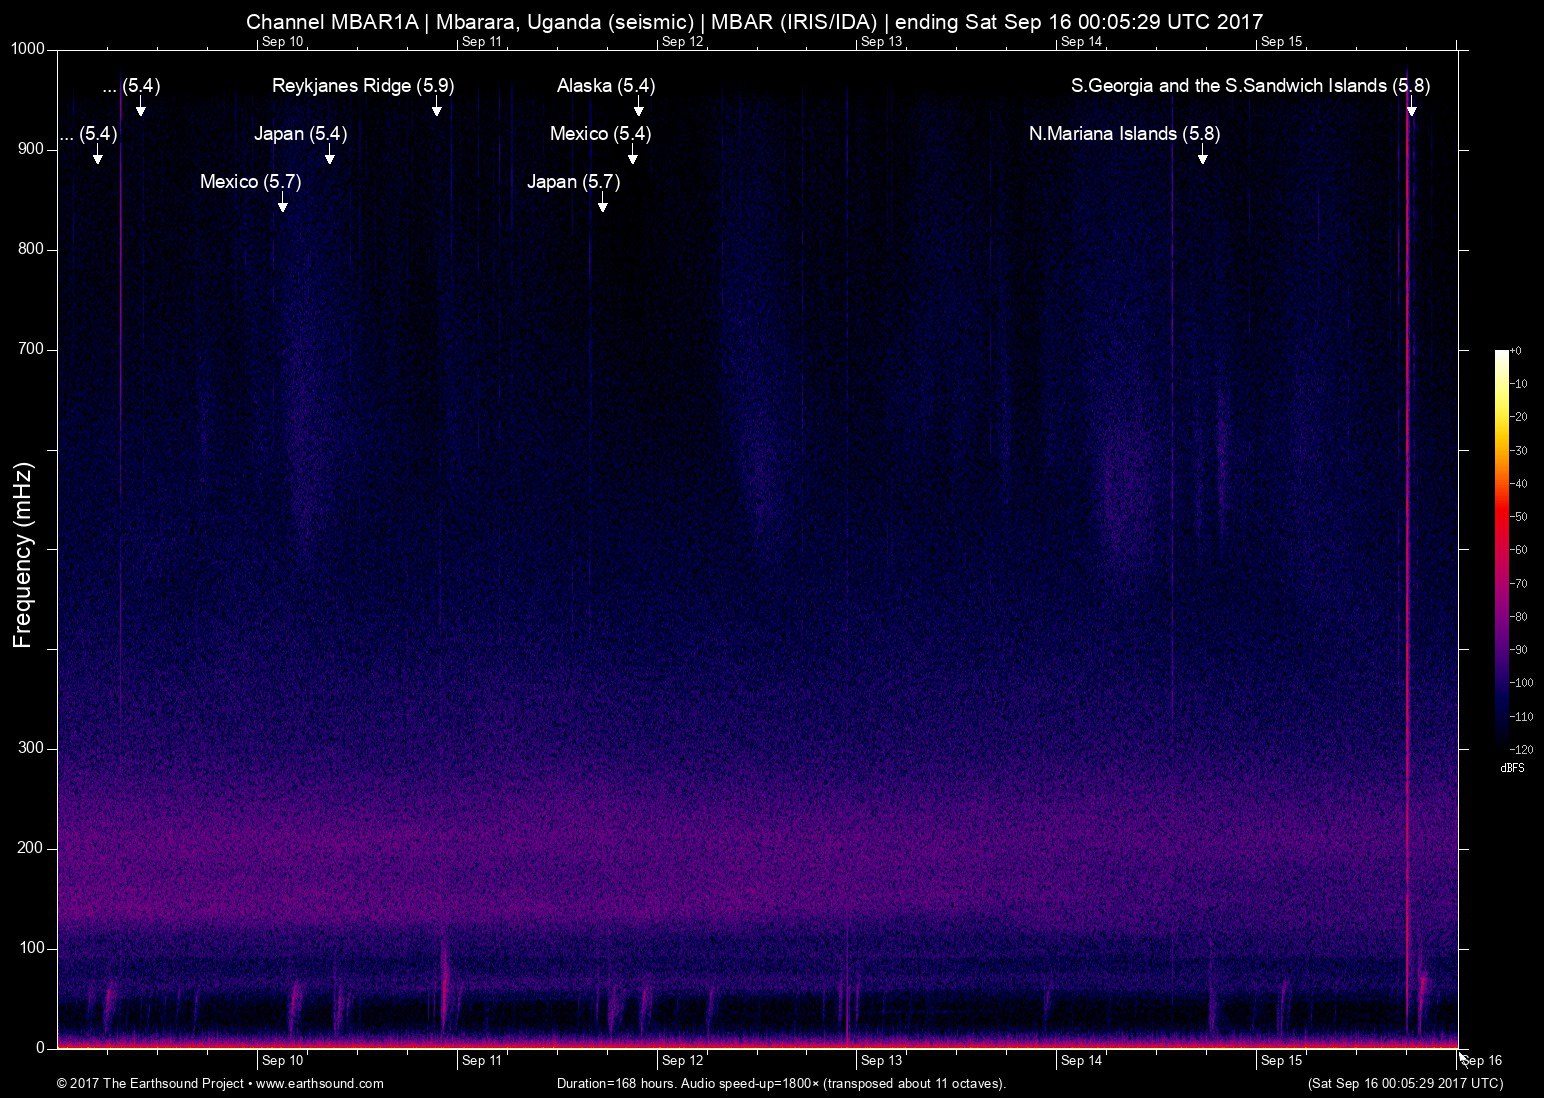Open the www.earthsound.com link

[x=320, y=1083]
